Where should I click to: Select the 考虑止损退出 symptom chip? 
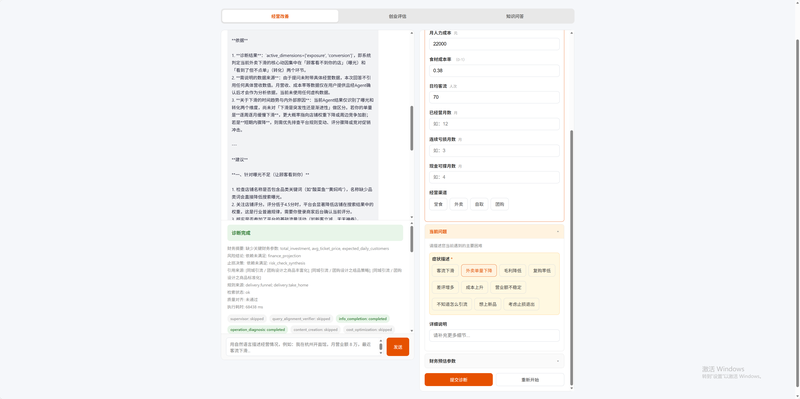coord(521,304)
